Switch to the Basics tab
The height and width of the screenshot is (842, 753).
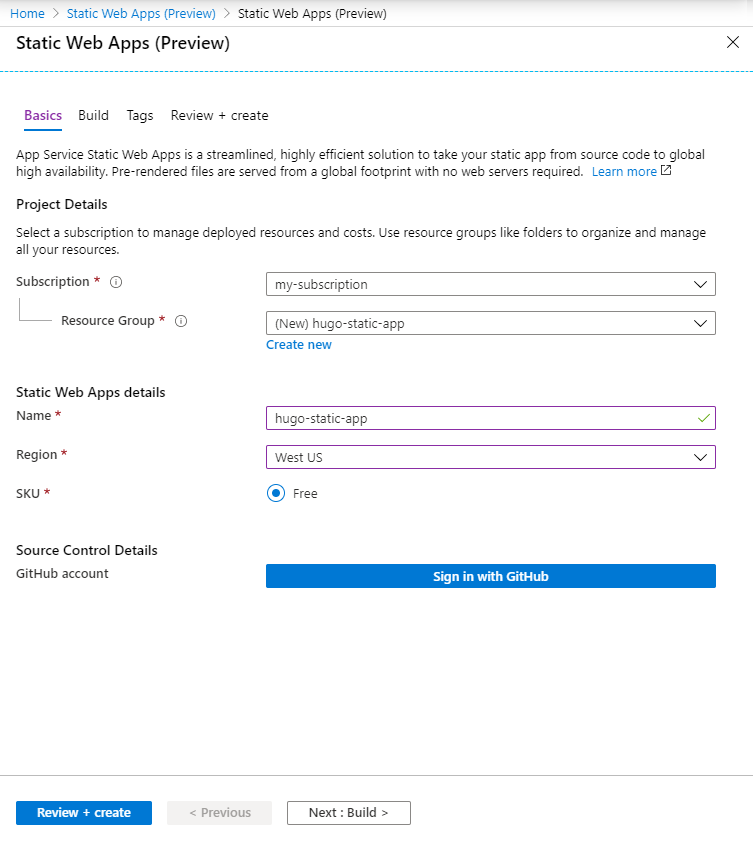click(x=43, y=115)
